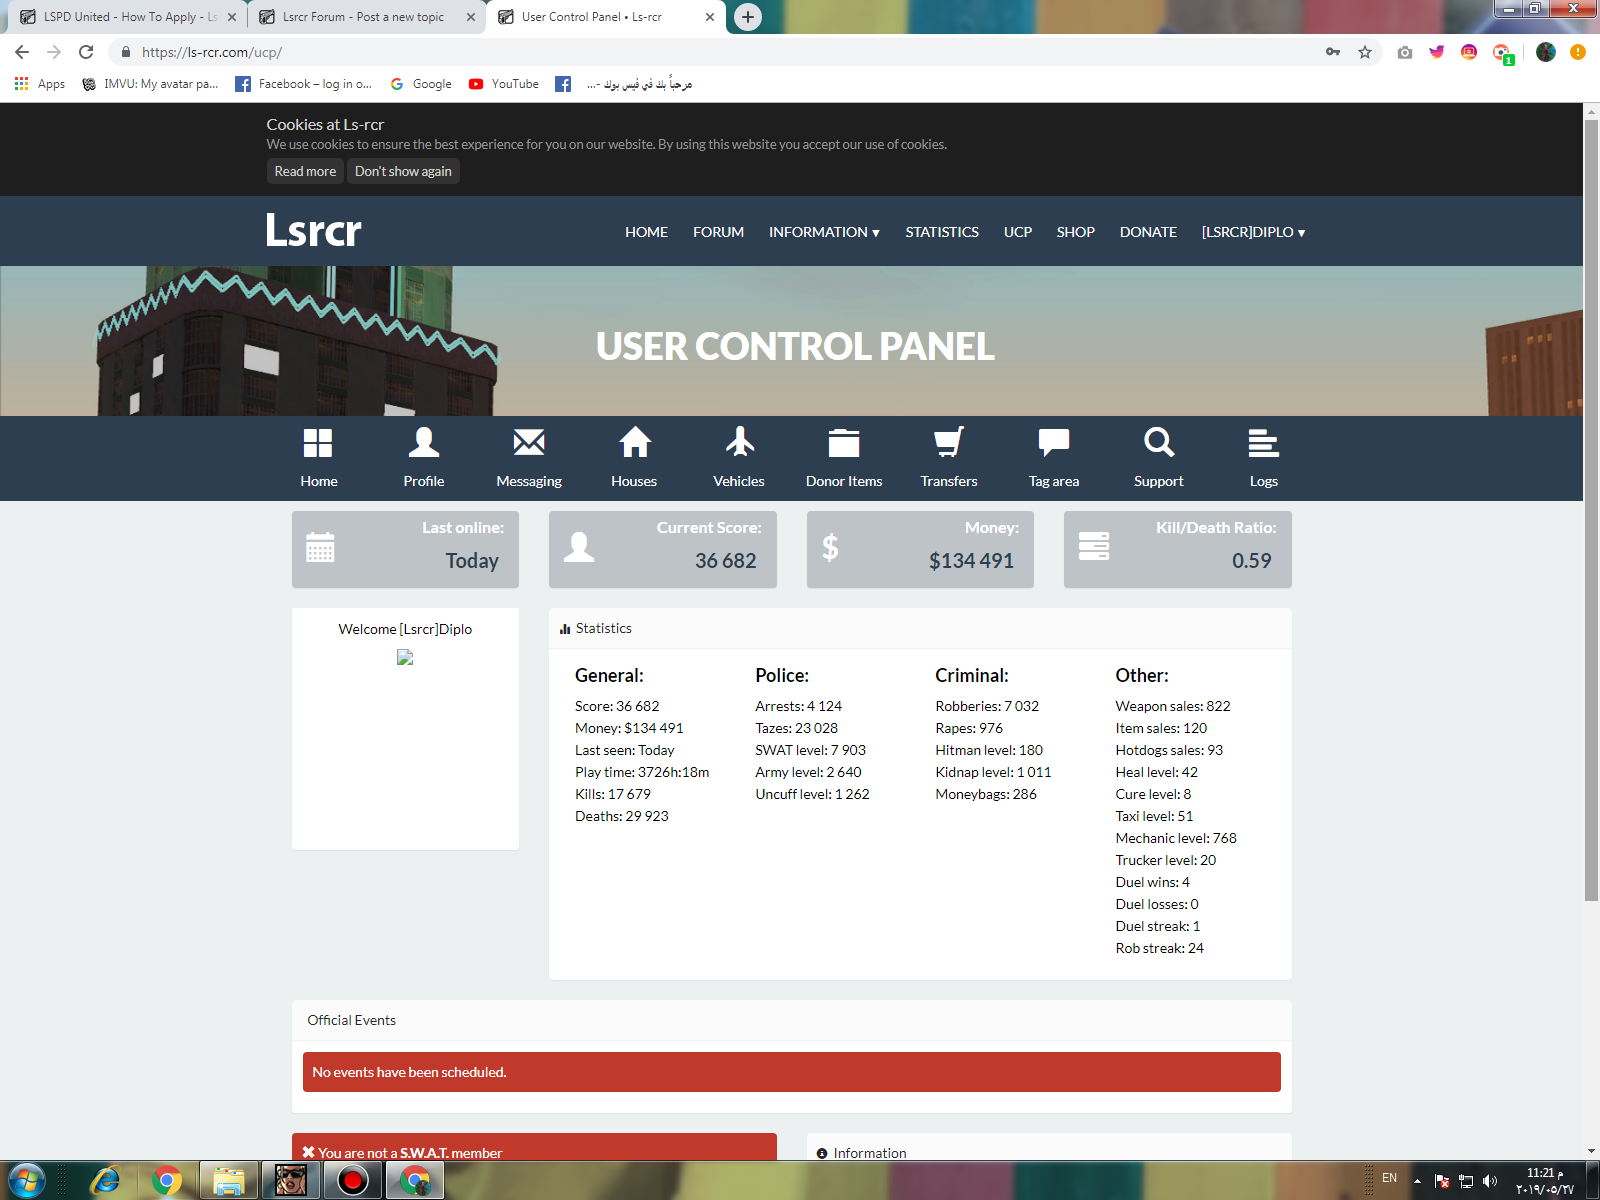Open the YouTube bookmark
Screen dimensions: 1600x1200
pos(504,84)
